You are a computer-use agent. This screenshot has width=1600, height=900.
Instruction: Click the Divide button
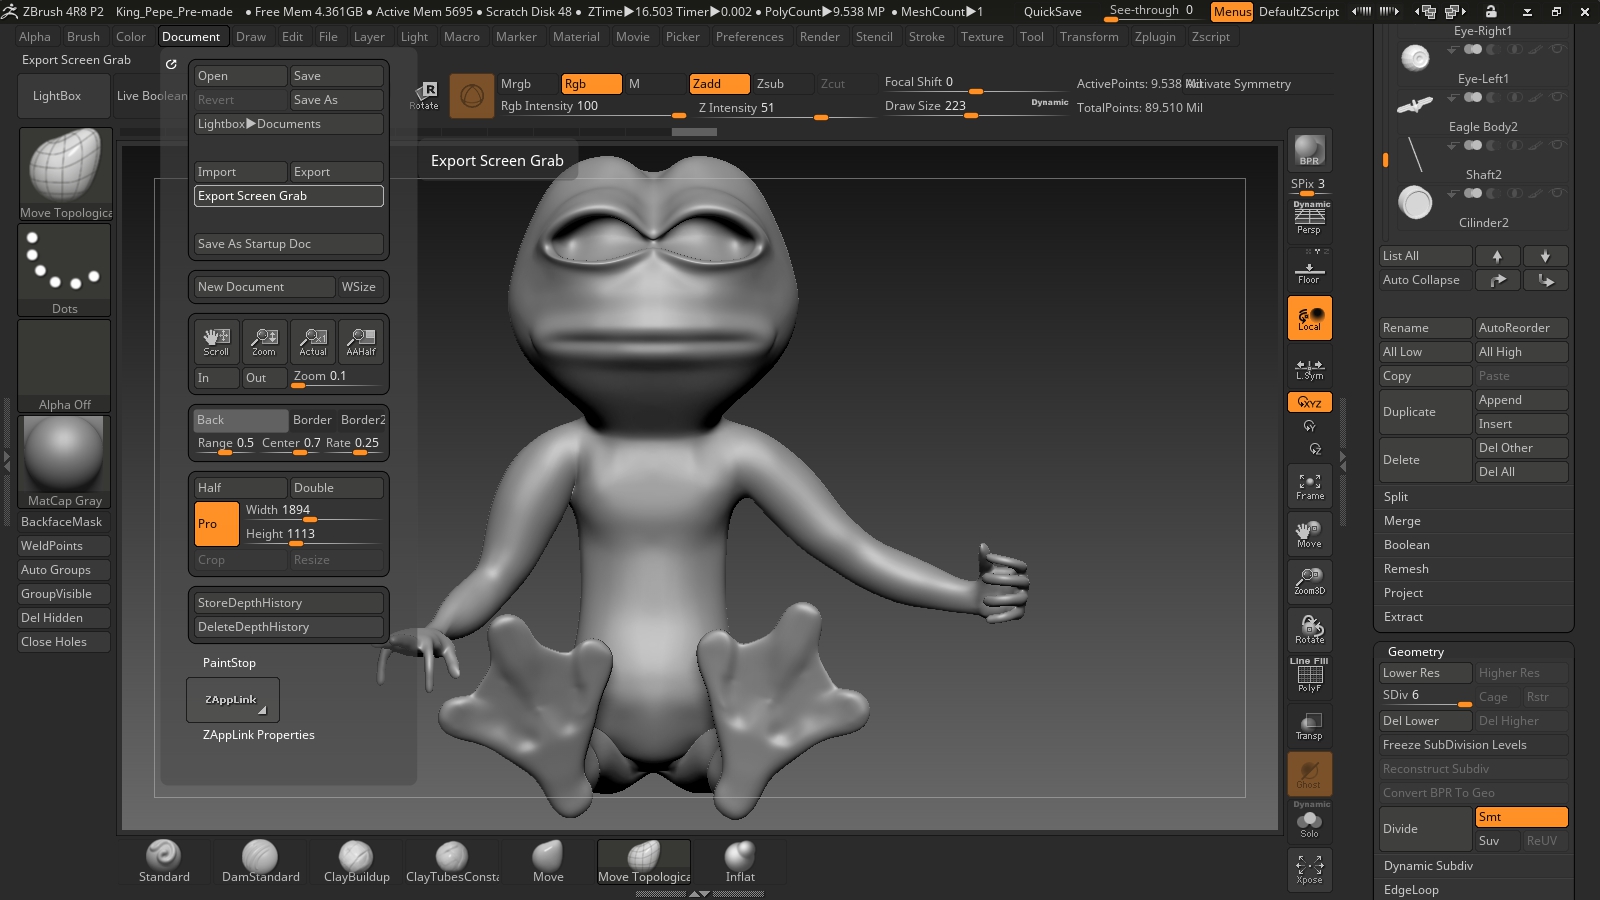click(x=1424, y=829)
